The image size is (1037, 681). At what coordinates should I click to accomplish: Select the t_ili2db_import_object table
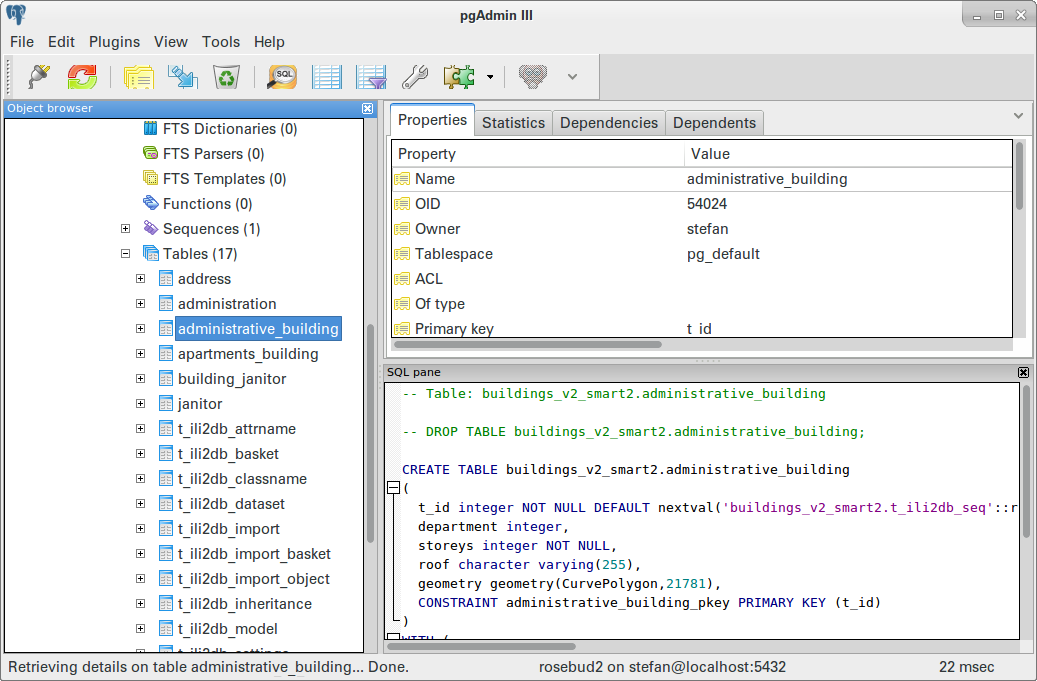pos(253,579)
